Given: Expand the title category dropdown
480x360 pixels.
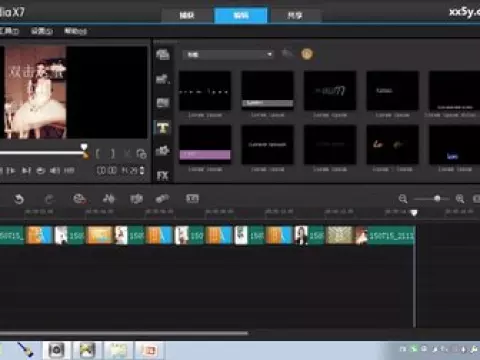Looking at the screenshot, I should 228,55.
